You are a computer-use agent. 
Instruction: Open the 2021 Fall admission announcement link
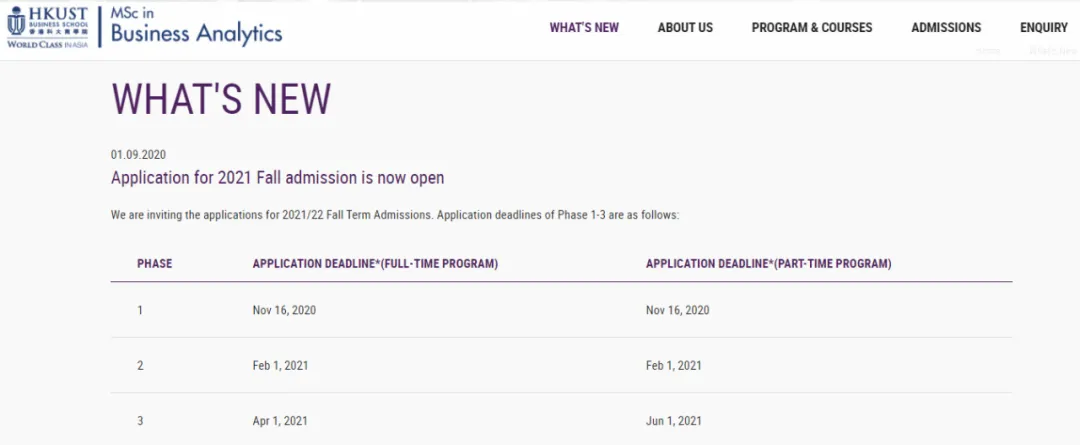(x=277, y=178)
